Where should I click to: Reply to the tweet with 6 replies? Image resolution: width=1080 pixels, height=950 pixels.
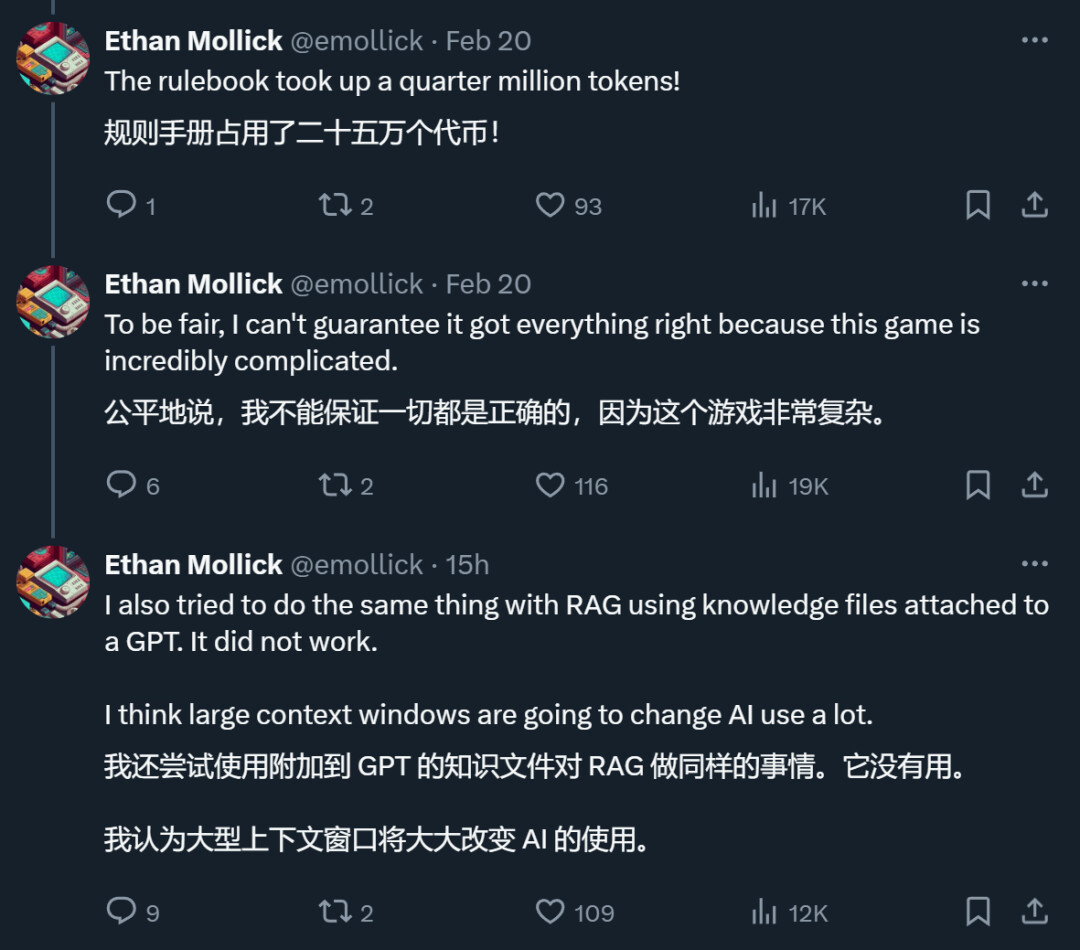click(122, 485)
